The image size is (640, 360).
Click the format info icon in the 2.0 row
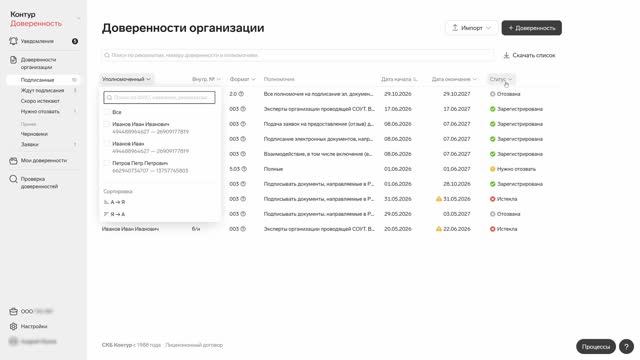coord(241,94)
